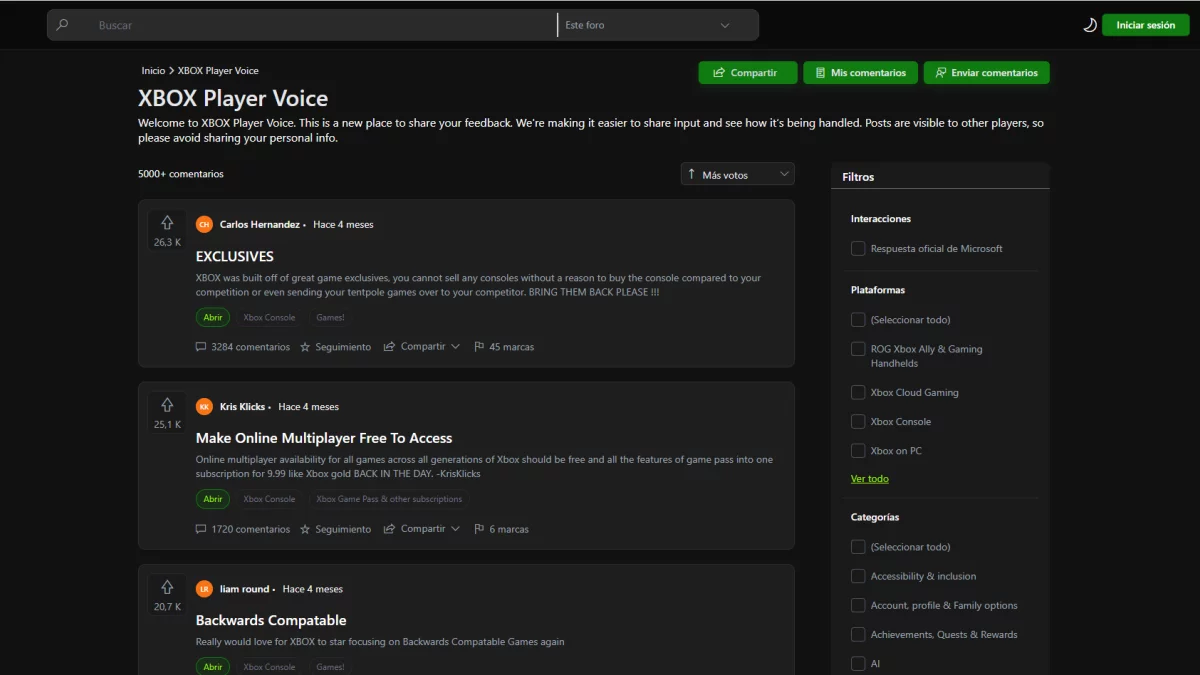Click 3284 comentarios text
This screenshot has height=675, width=1200.
click(251, 347)
